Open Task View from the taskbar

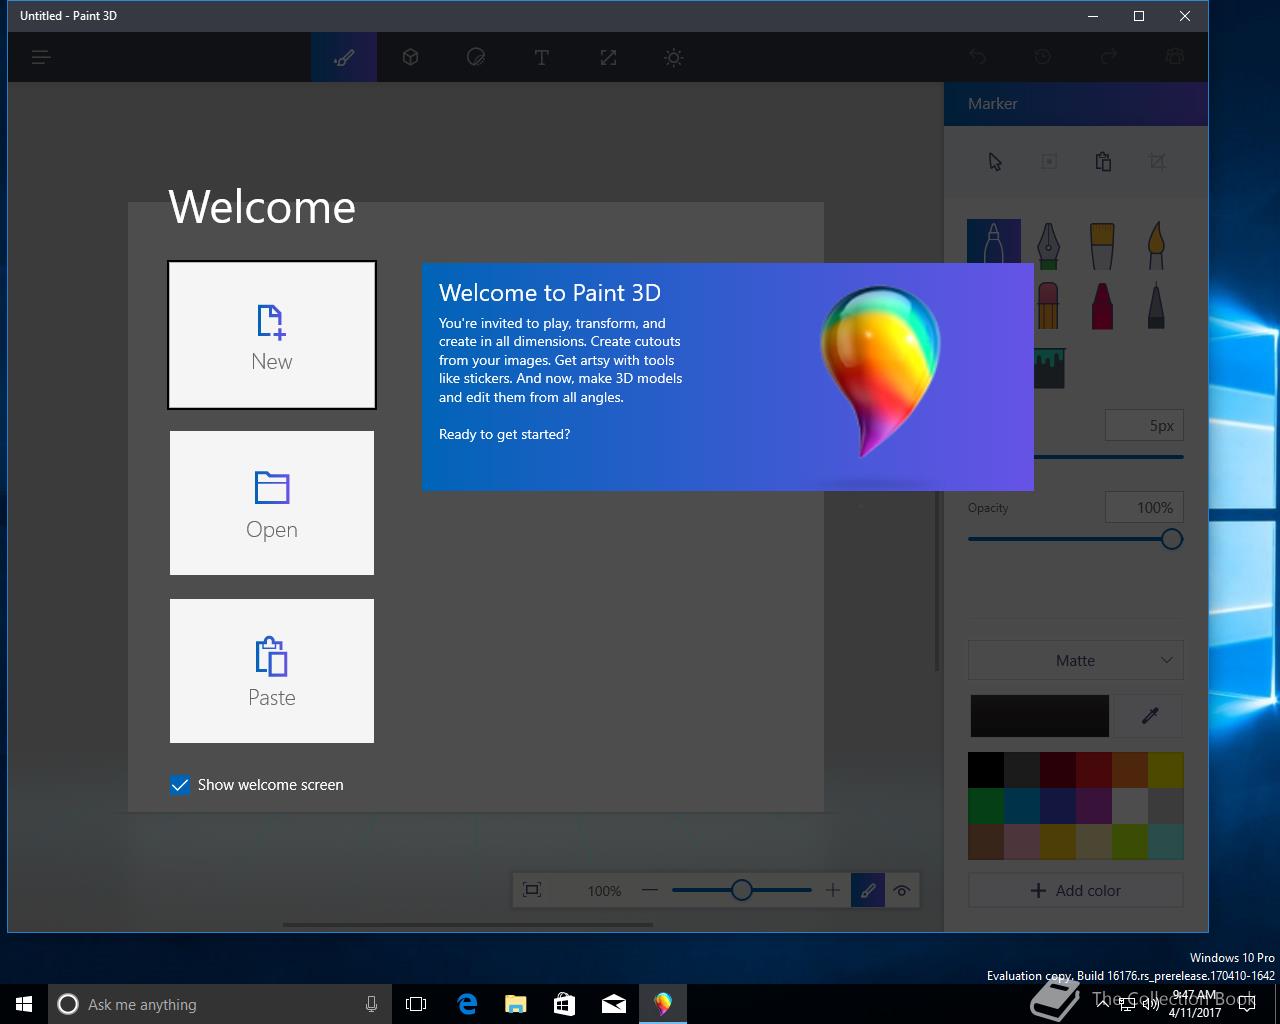click(416, 1004)
